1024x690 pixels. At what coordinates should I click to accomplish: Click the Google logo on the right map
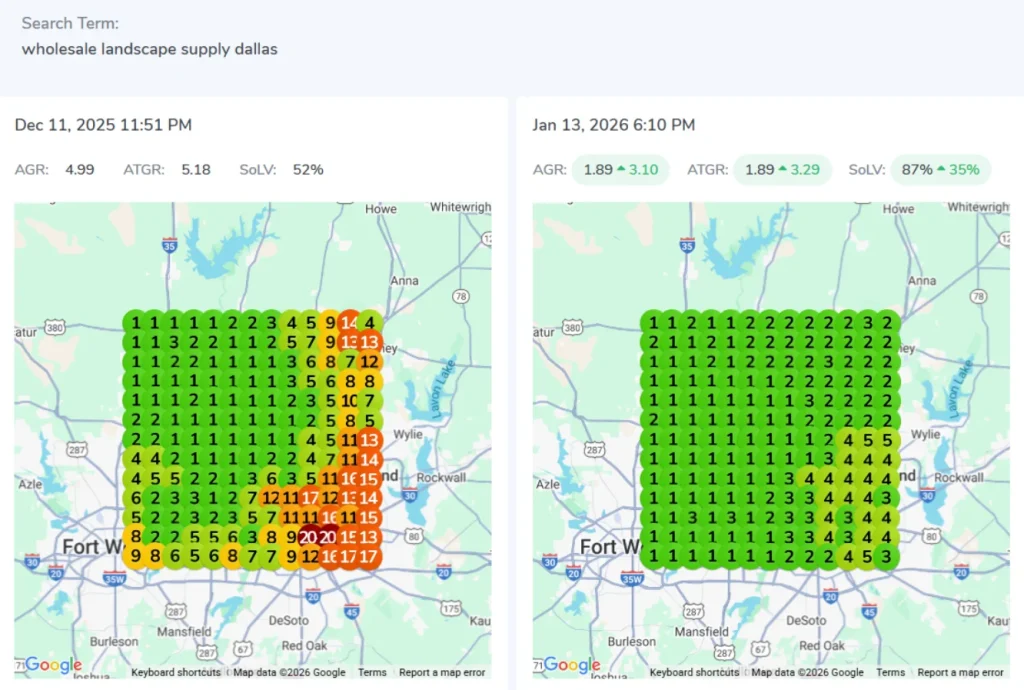coord(572,665)
